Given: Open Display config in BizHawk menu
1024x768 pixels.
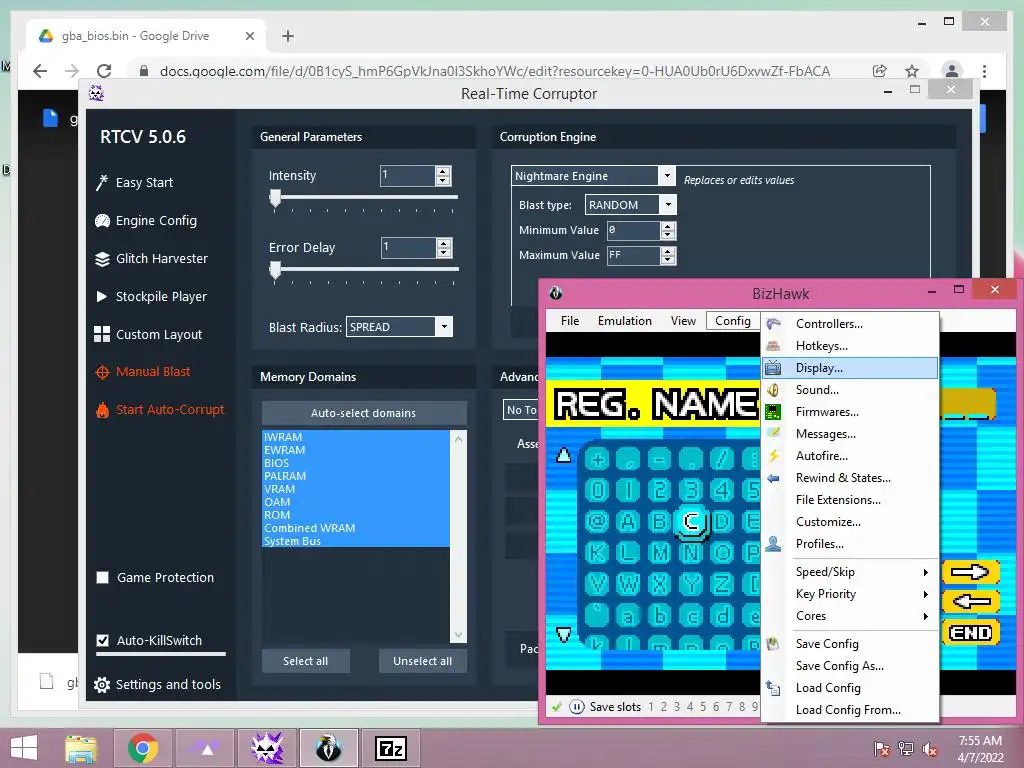Looking at the screenshot, I should coord(850,368).
